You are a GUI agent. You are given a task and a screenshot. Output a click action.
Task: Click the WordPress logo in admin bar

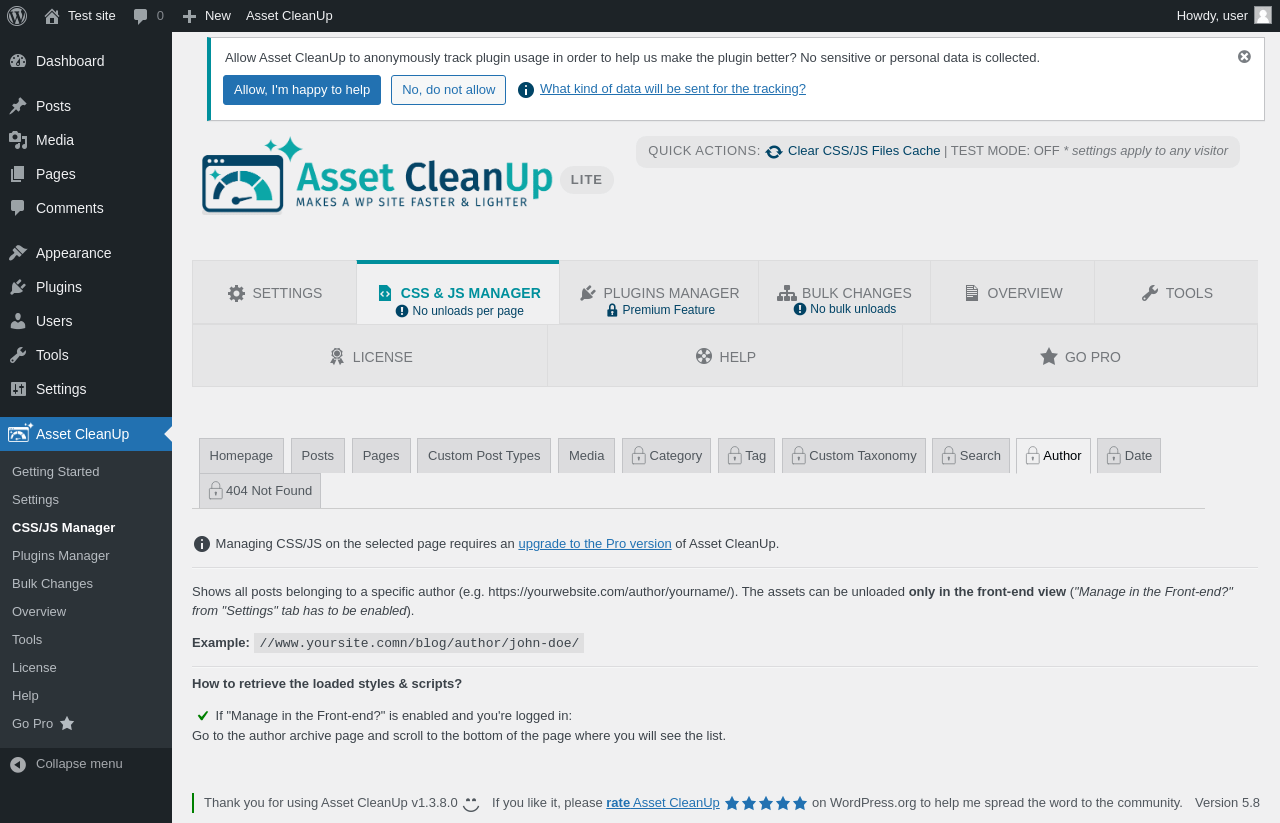(x=17, y=15)
